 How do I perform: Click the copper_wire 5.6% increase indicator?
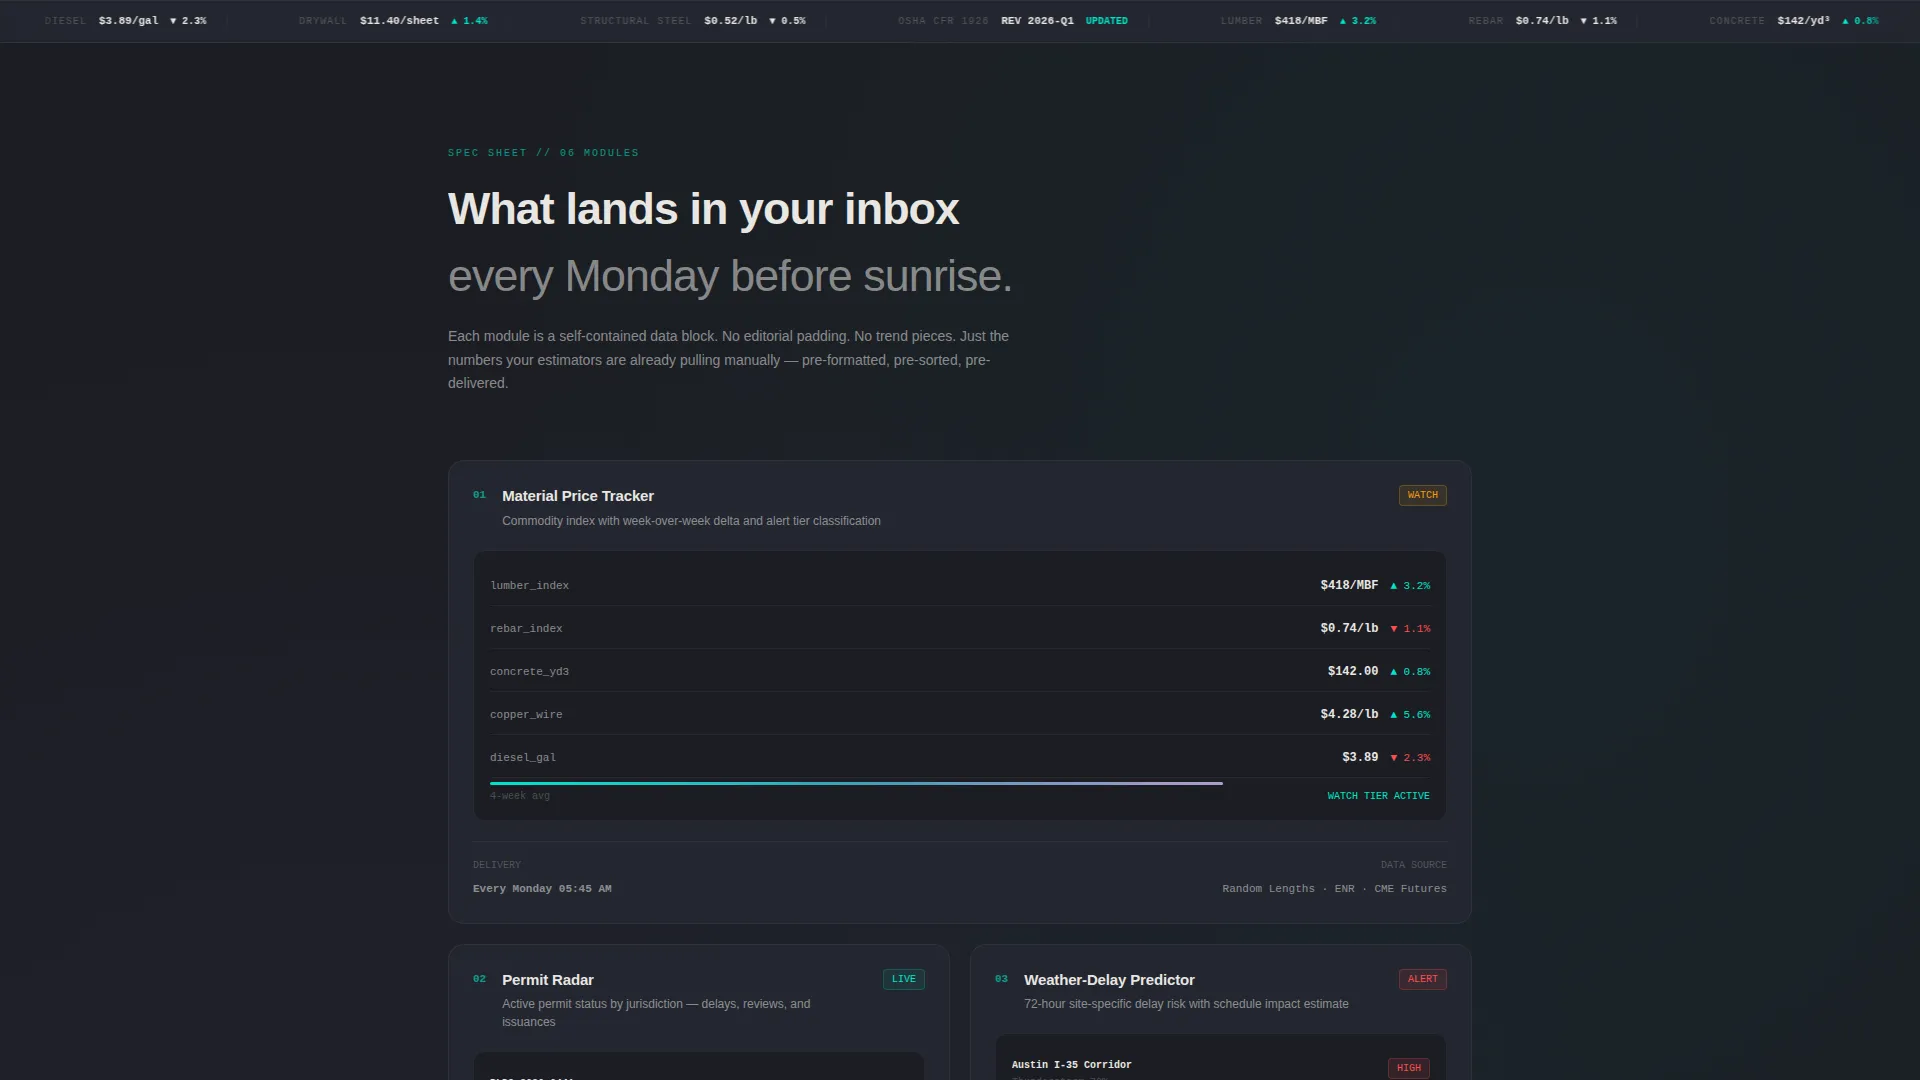point(1410,715)
